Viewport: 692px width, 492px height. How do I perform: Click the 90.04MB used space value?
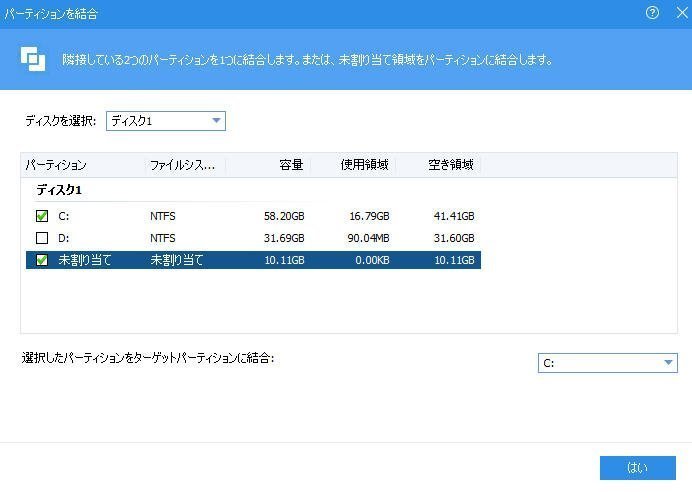pyautogui.click(x=369, y=238)
